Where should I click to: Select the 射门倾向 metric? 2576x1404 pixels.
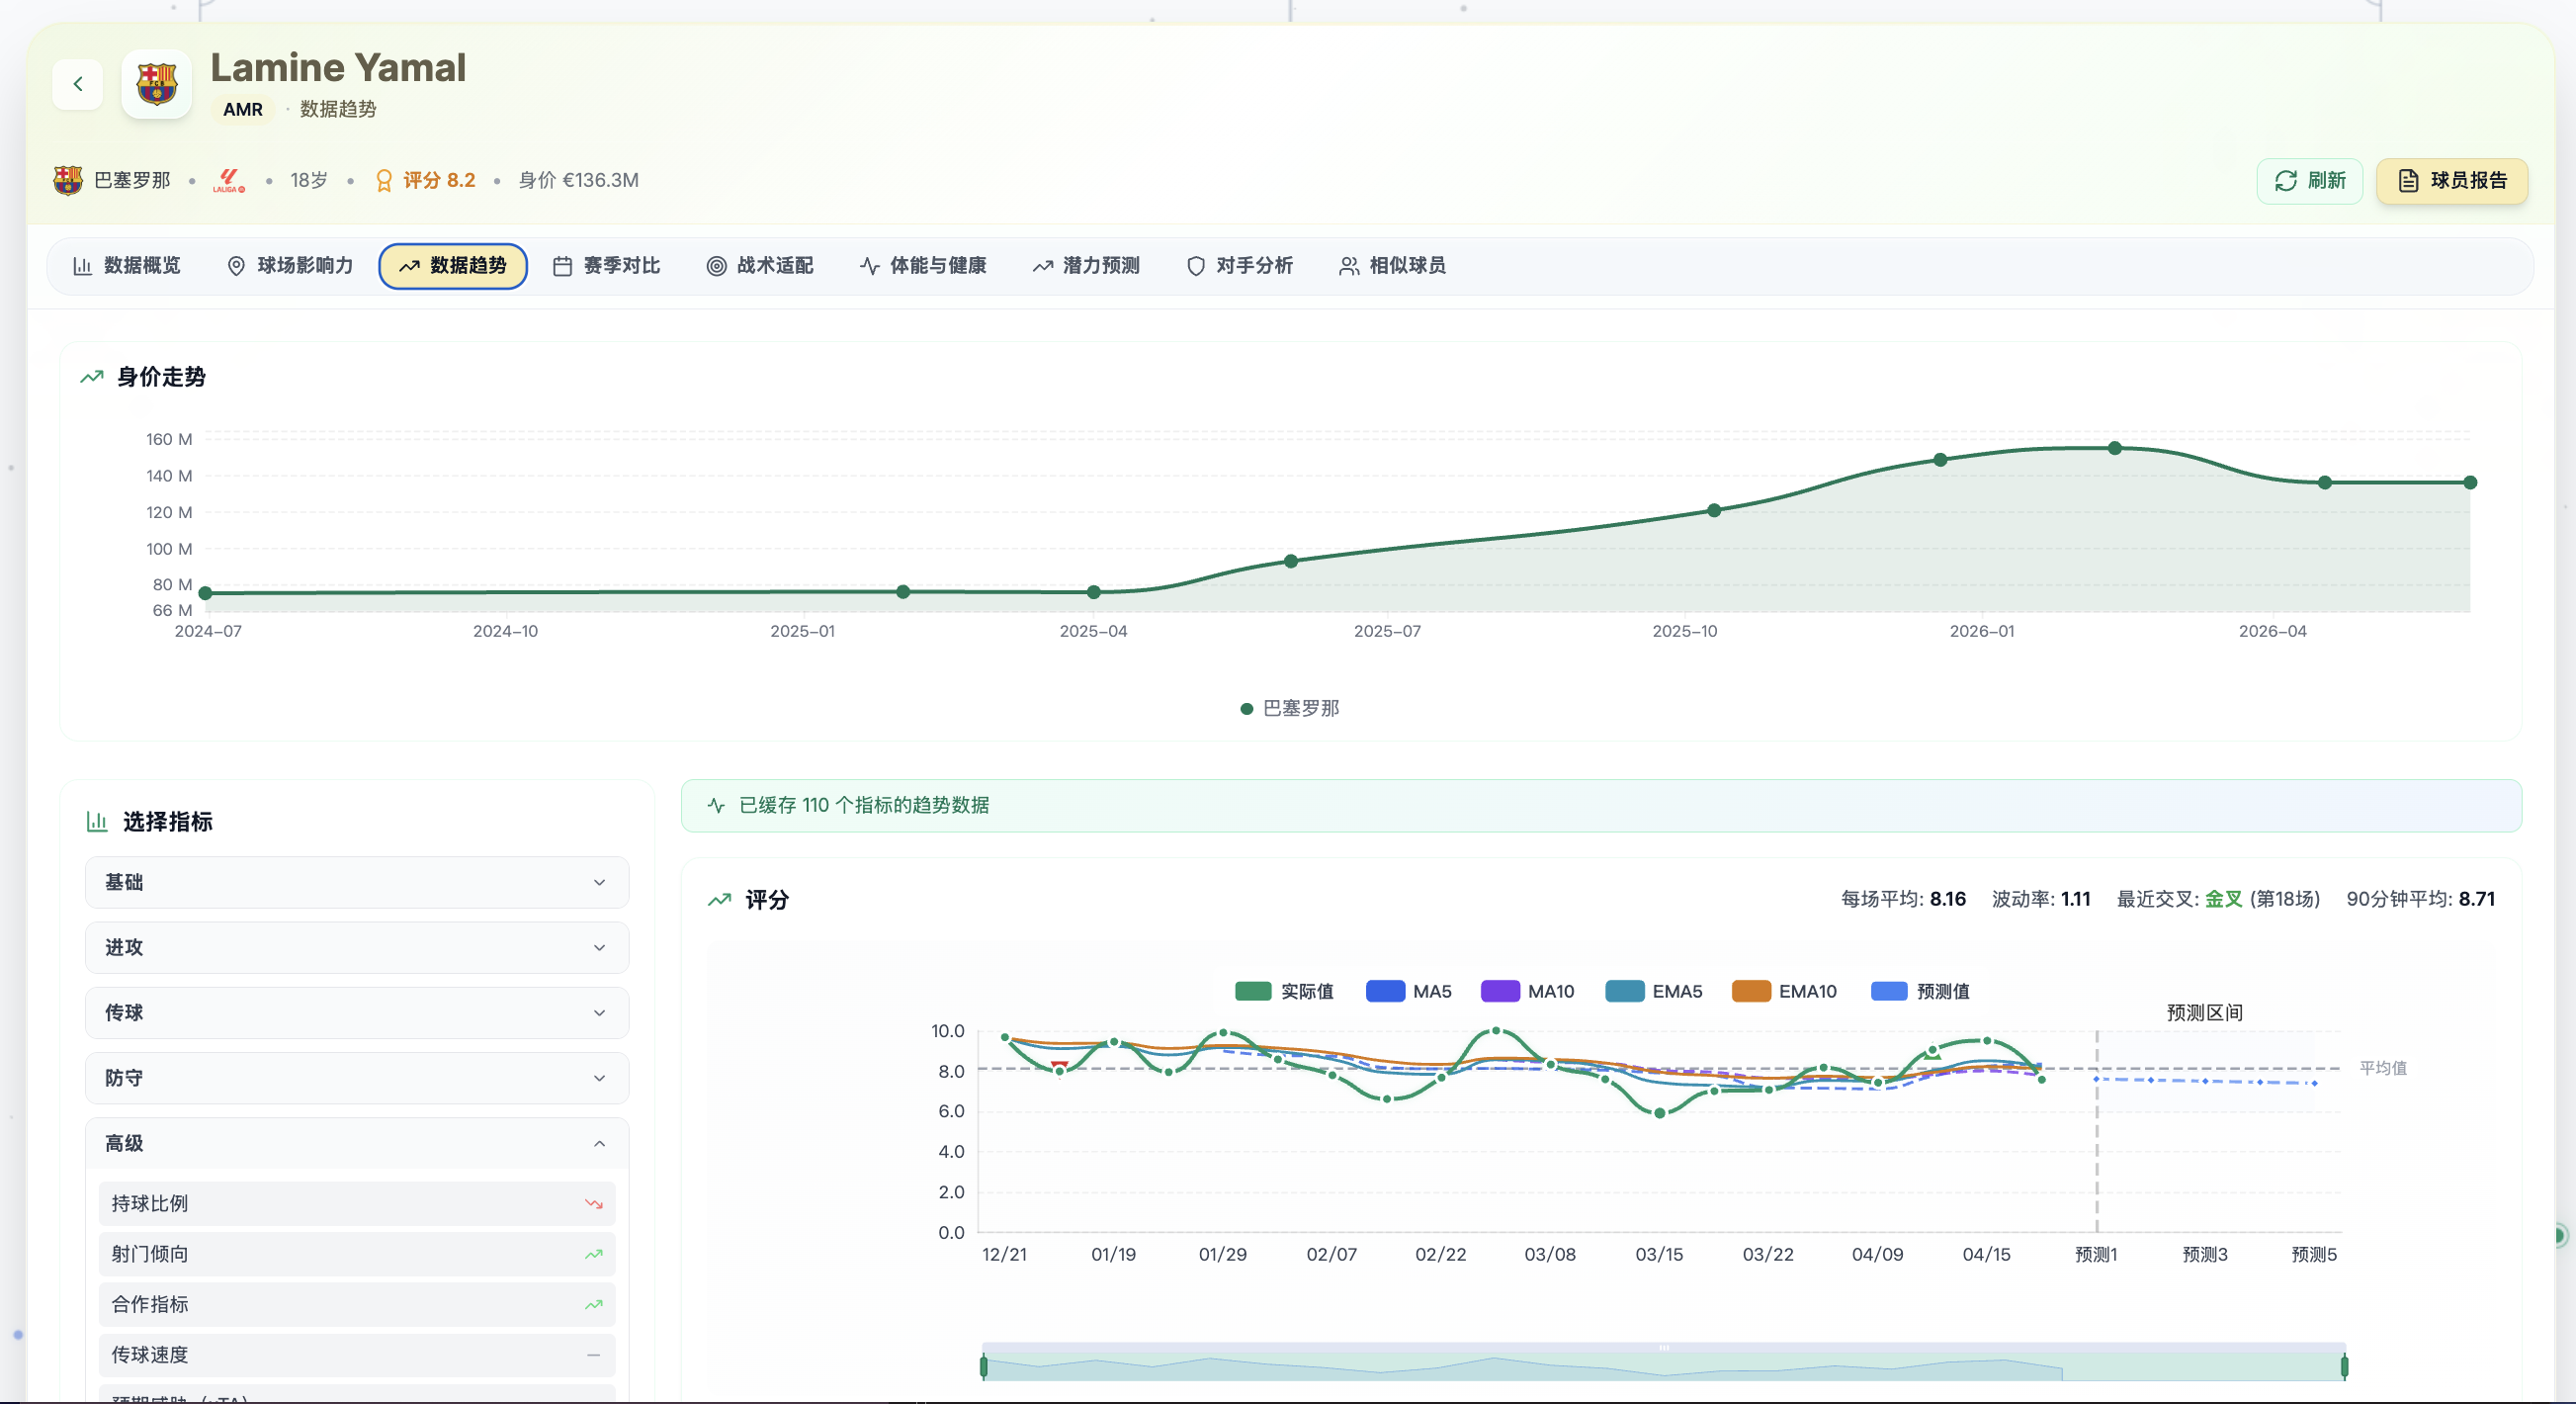[x=357, y=1254]
